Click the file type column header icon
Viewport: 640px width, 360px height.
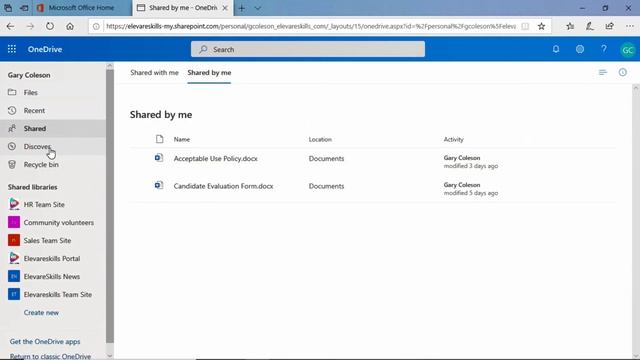click(160, 139)
